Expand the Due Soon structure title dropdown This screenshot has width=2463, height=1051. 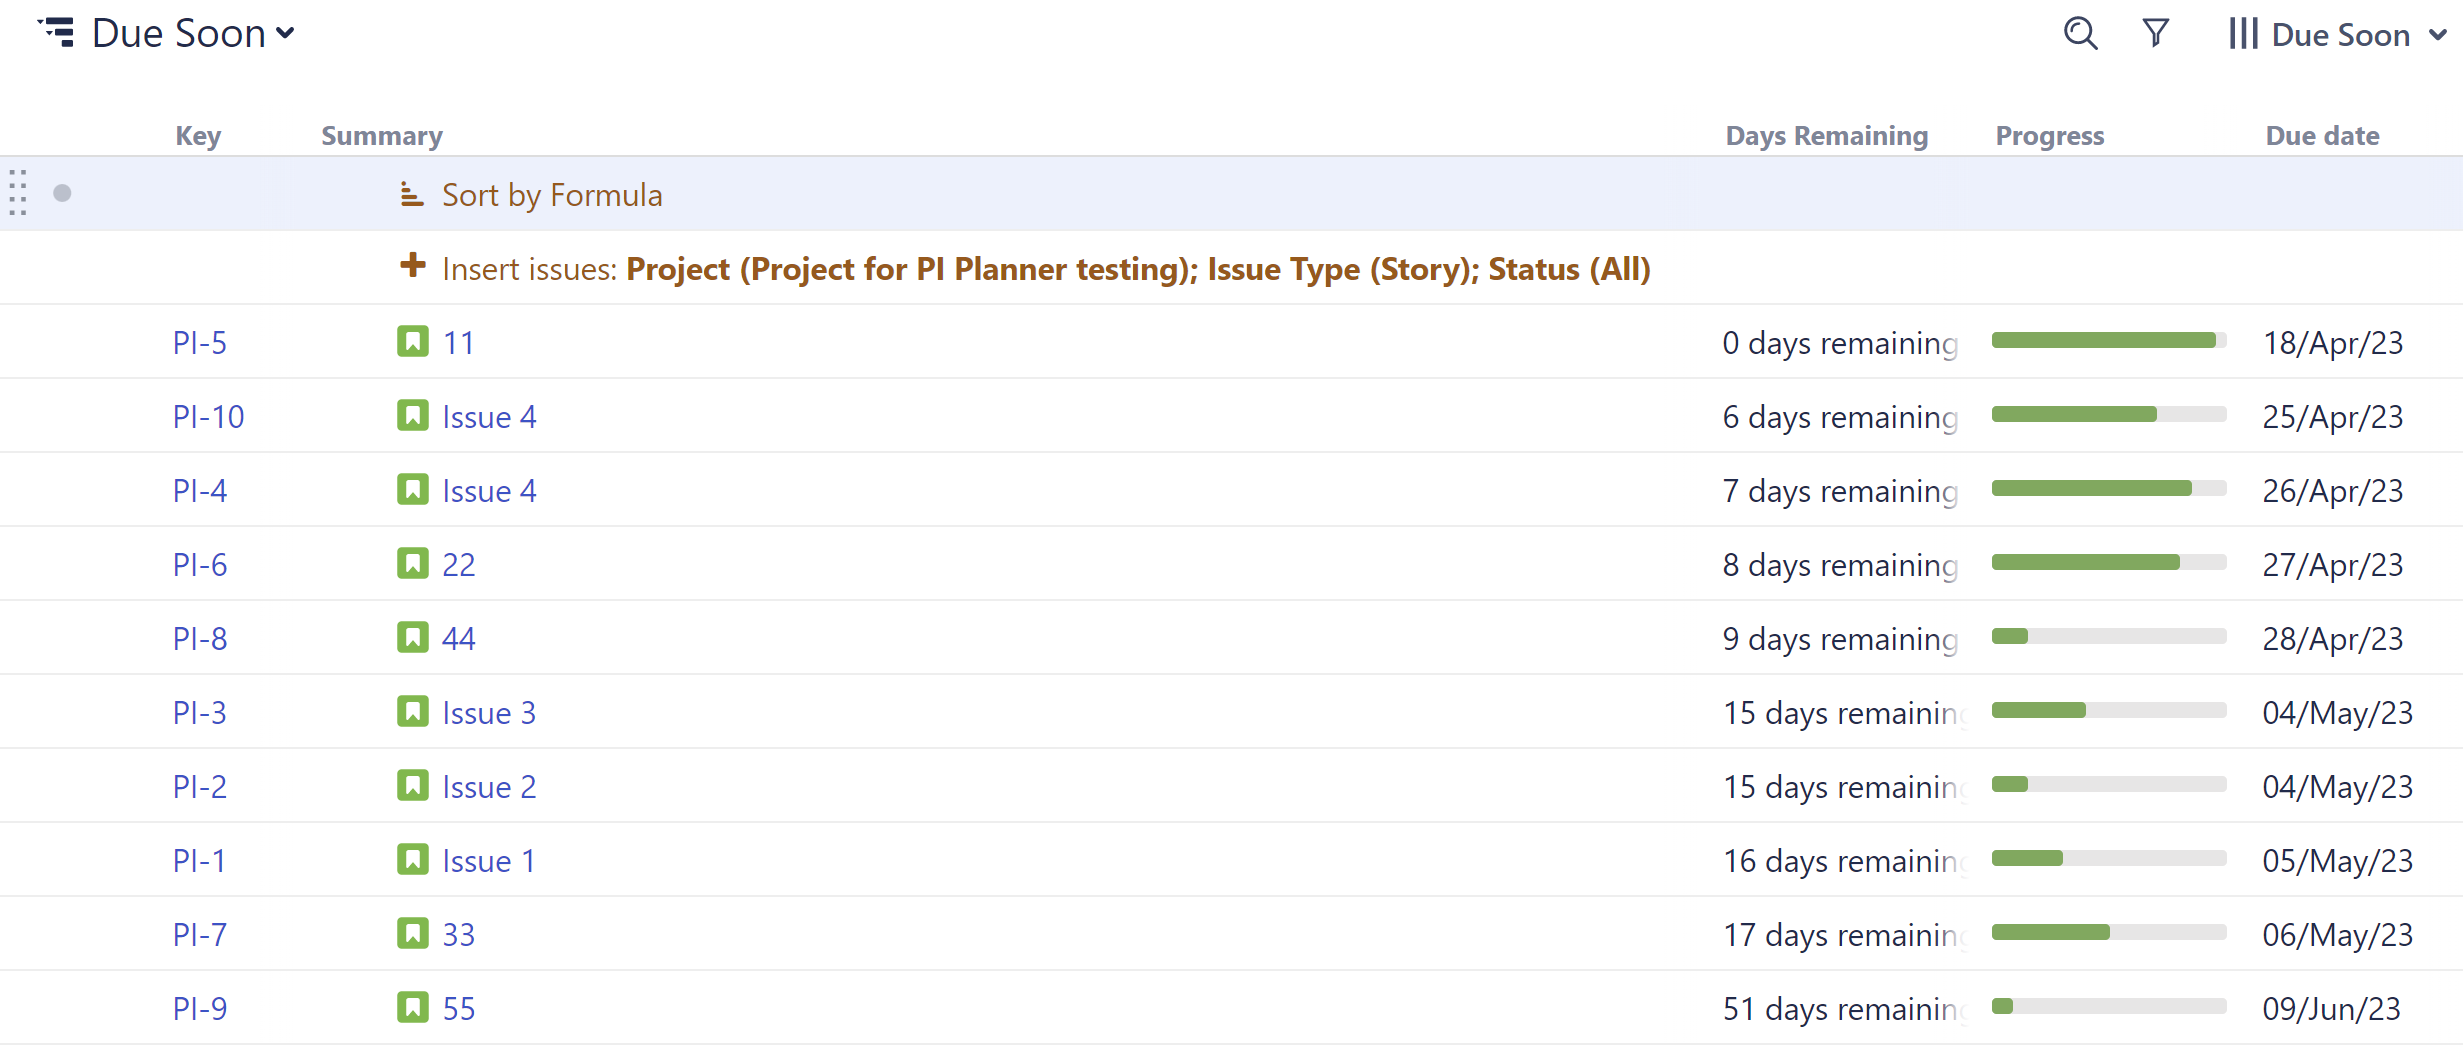coord(285,33)
